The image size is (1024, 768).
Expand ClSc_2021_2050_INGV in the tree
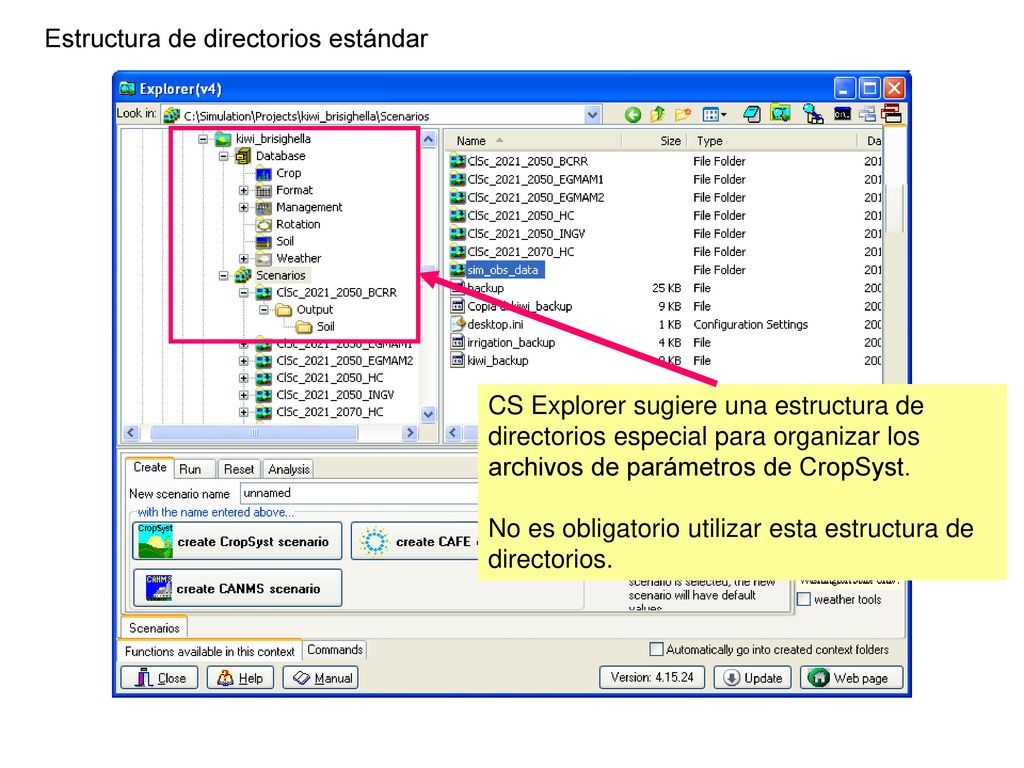[x=244, y=395]
